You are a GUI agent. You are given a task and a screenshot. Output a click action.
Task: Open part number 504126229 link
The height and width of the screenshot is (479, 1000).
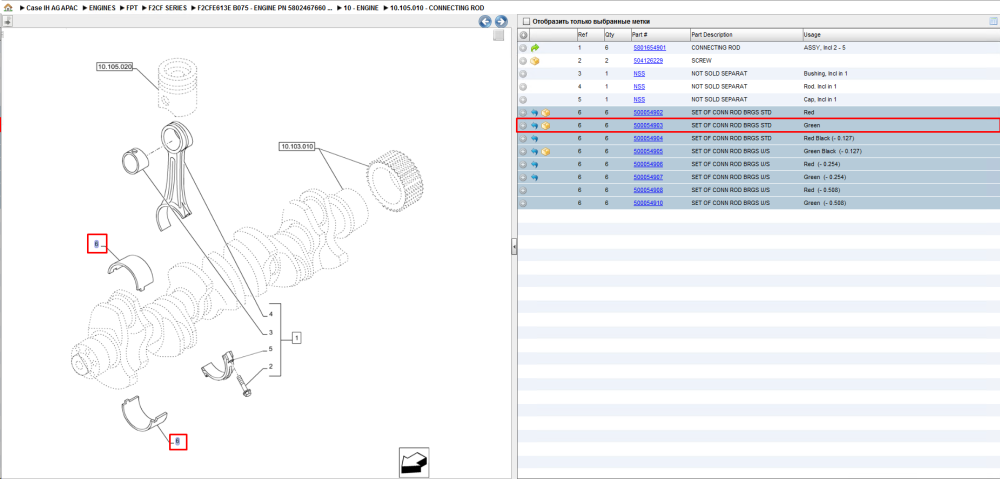click(648, 61)
